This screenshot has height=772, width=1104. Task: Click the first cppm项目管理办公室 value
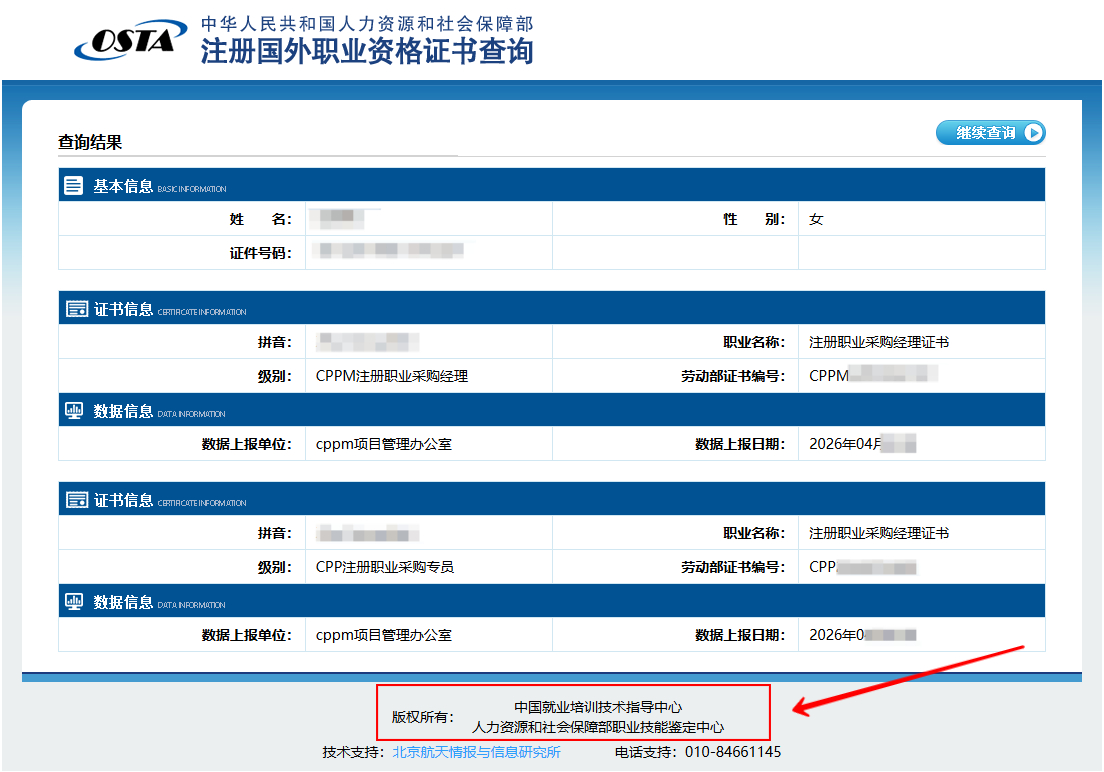[384, 444]
